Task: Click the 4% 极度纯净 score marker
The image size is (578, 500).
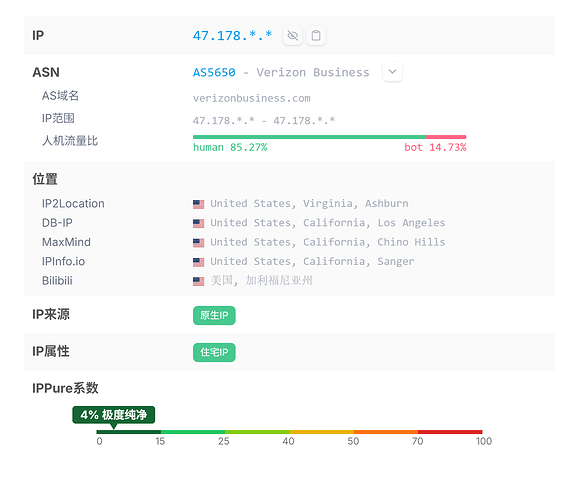Action: click(x=114, y=415)
